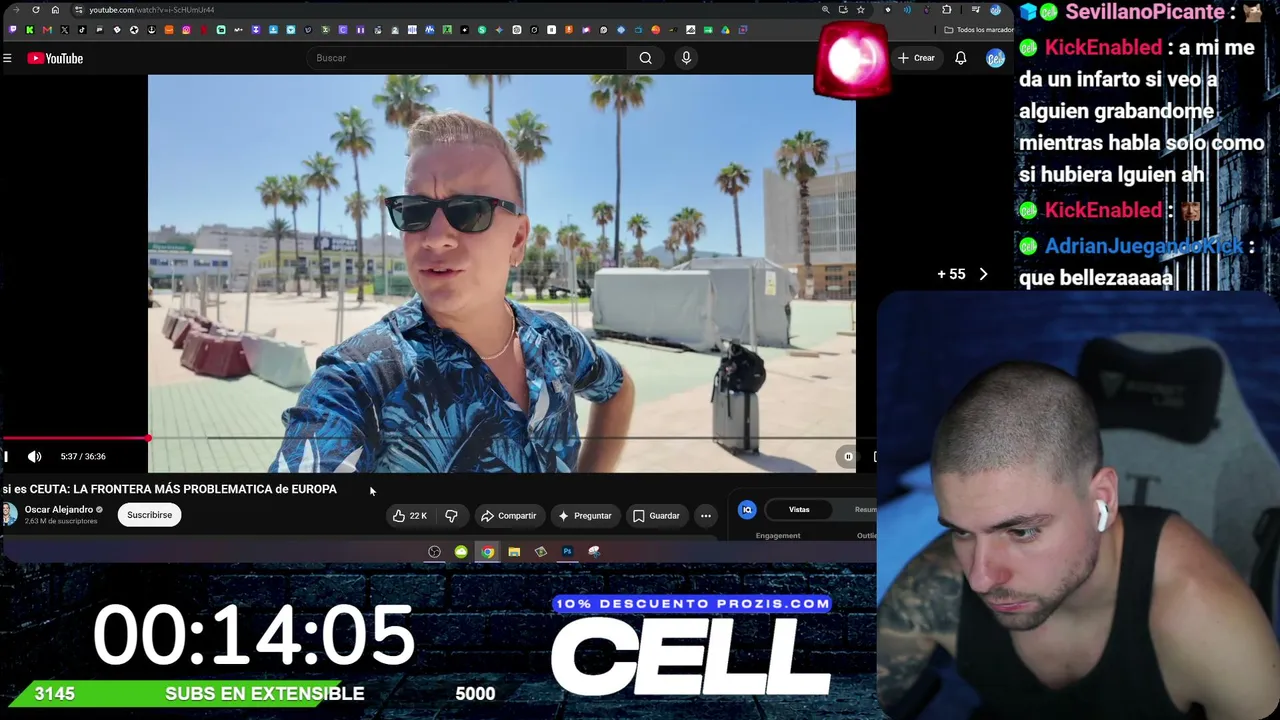Reload the page in the browser
This screenshot has width=1280, height=720.
tap(36, 10)
